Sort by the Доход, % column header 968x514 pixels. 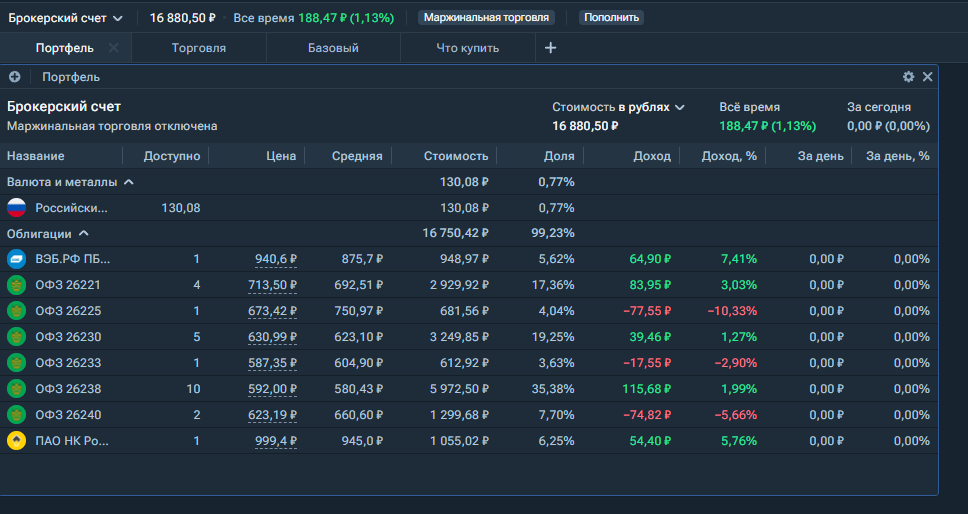click(729, 156)
